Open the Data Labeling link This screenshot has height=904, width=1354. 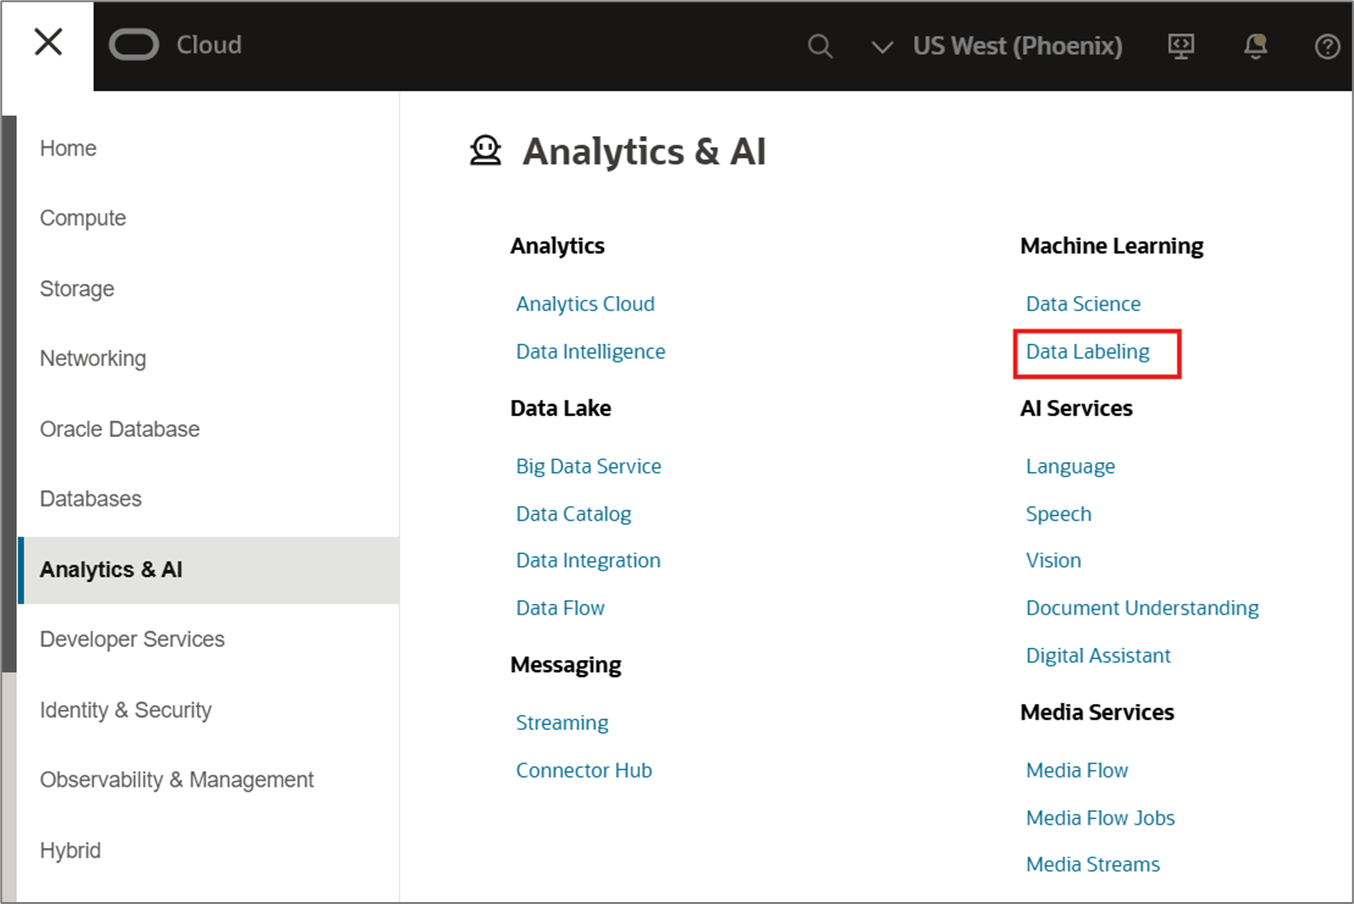pos(1087,352)
